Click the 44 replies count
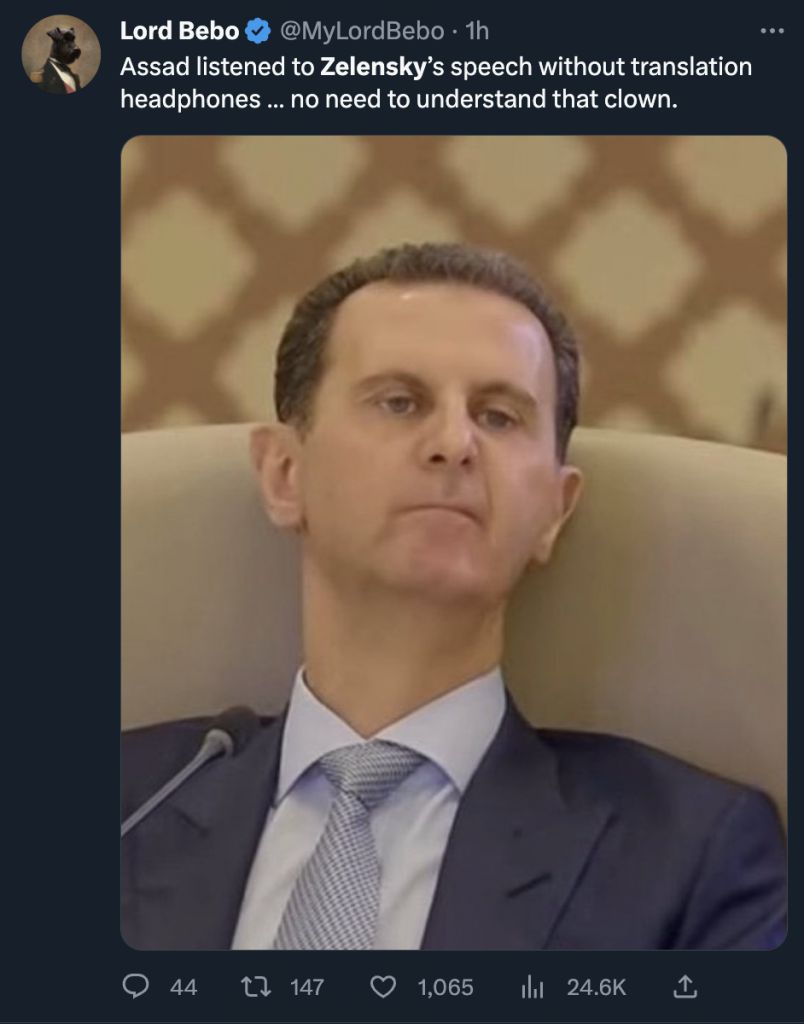804x1024 pixels. (x=184, y=987)
